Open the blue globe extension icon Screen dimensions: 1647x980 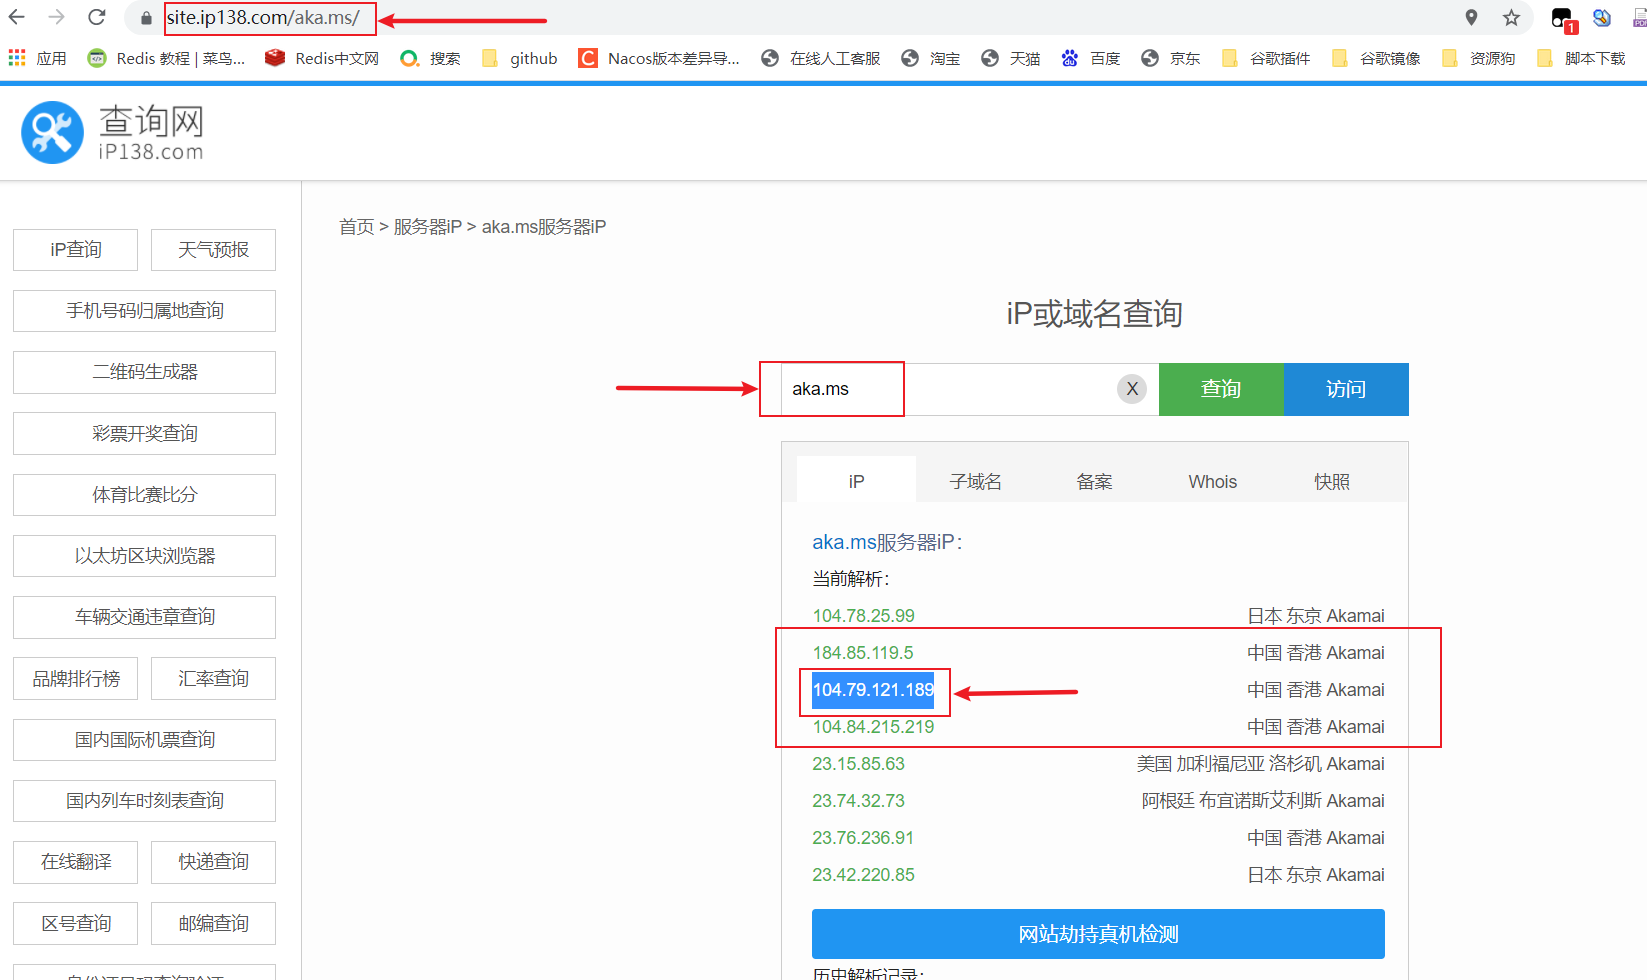coord(1602,17)
